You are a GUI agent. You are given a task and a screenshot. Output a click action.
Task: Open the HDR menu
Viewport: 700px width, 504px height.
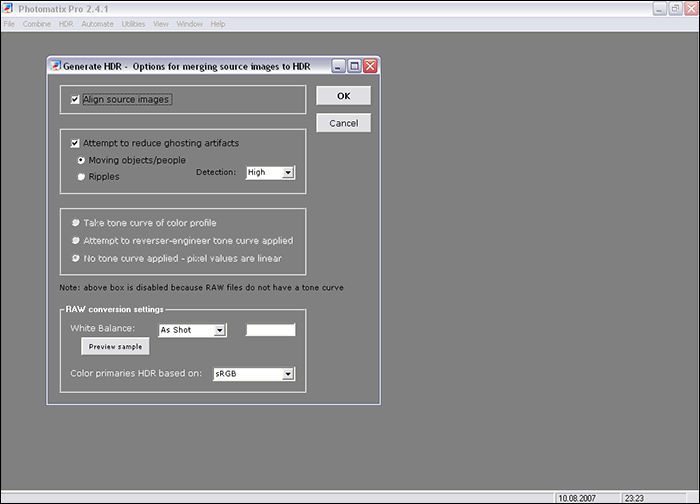66,24
